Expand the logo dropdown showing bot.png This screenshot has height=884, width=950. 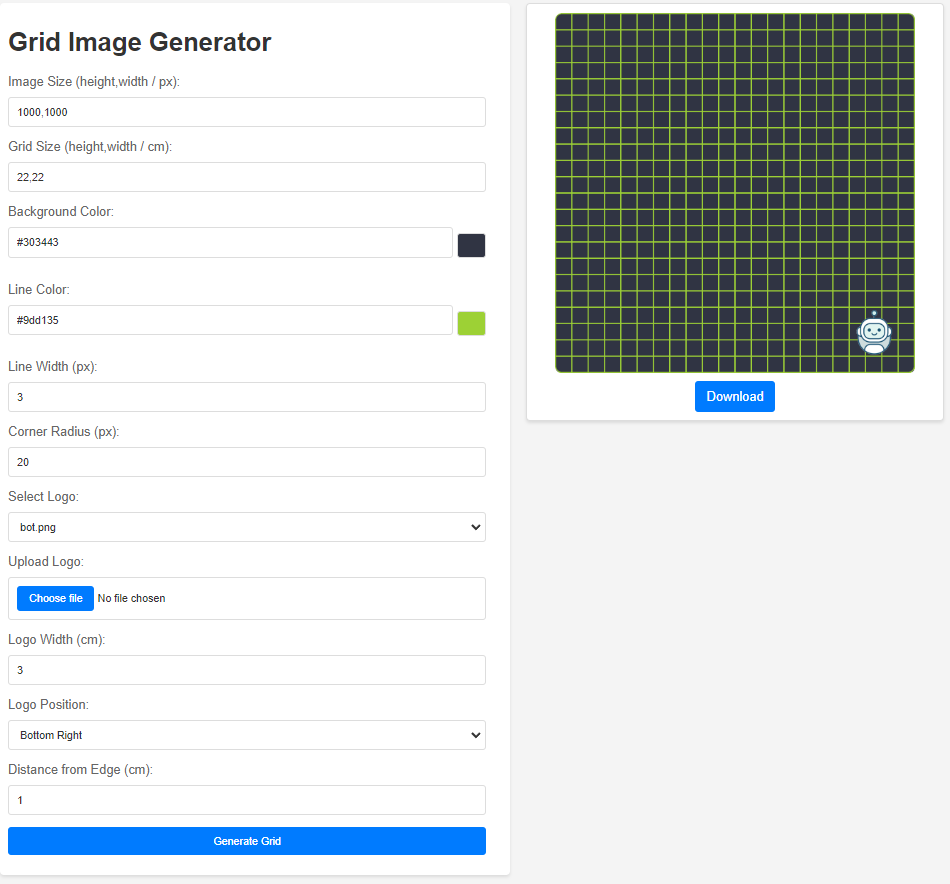[x=246, y=527]
